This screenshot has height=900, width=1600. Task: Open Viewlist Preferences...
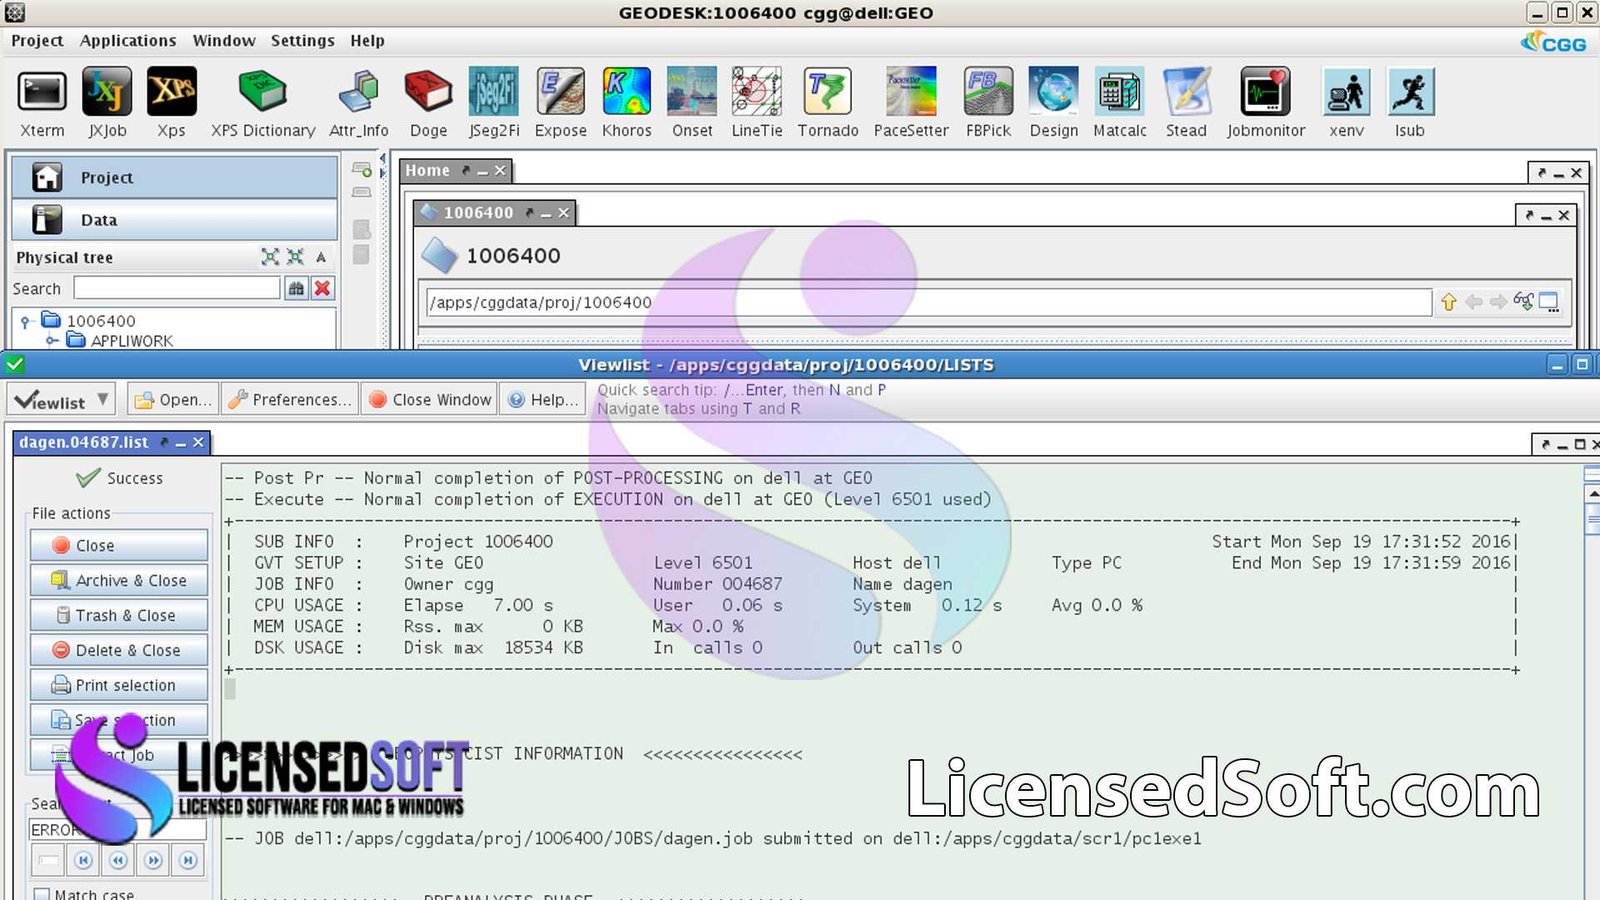(x=290, y=400)
